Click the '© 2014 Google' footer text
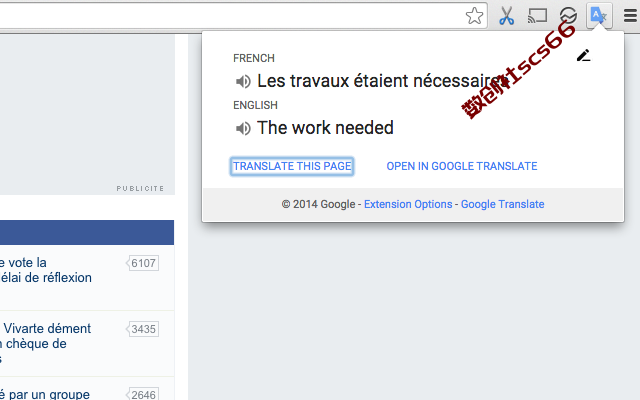Viewport: 640px width, 400px height. pyautogui.click(x=318, y=204)
